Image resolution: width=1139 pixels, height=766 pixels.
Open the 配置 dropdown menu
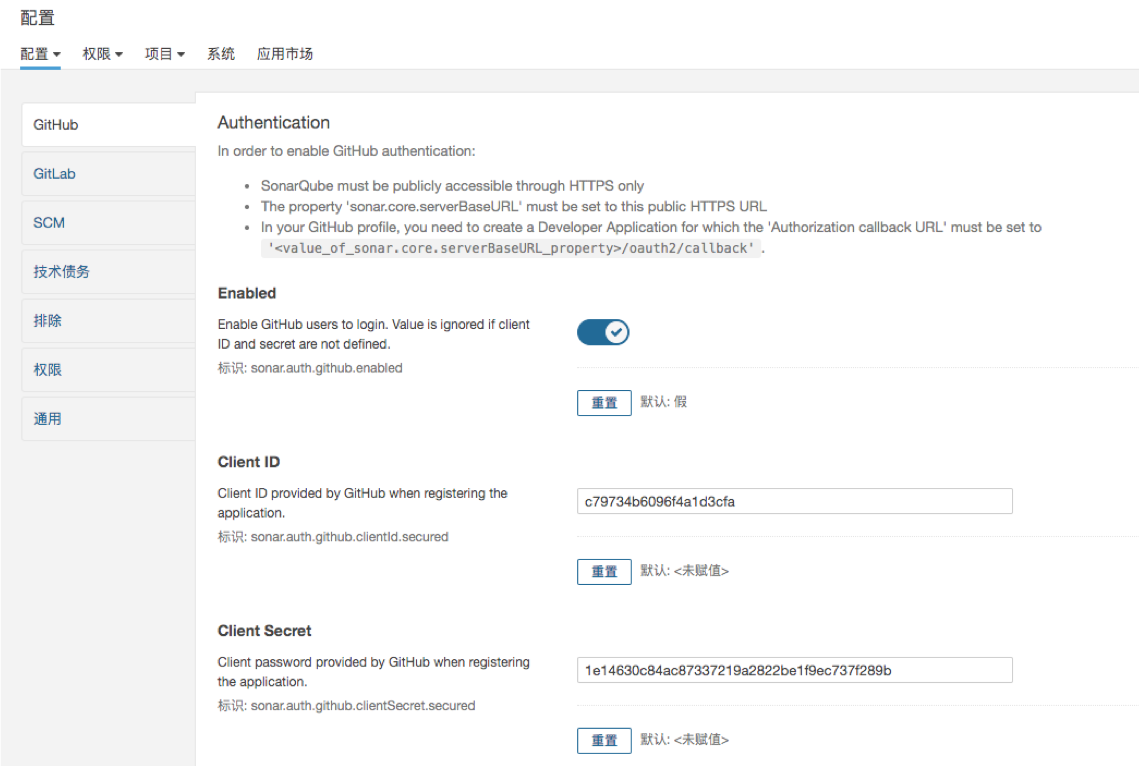pos(40,54)
